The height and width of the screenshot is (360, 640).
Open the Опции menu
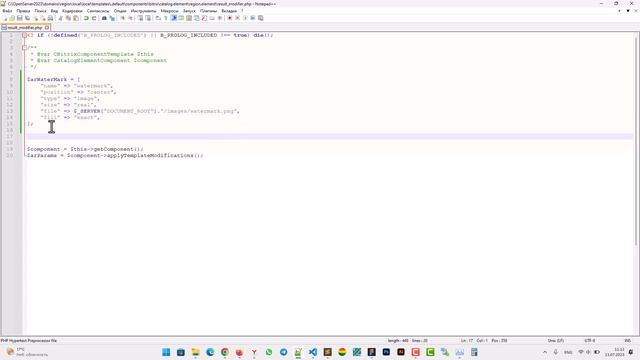(x=120, y=11)
